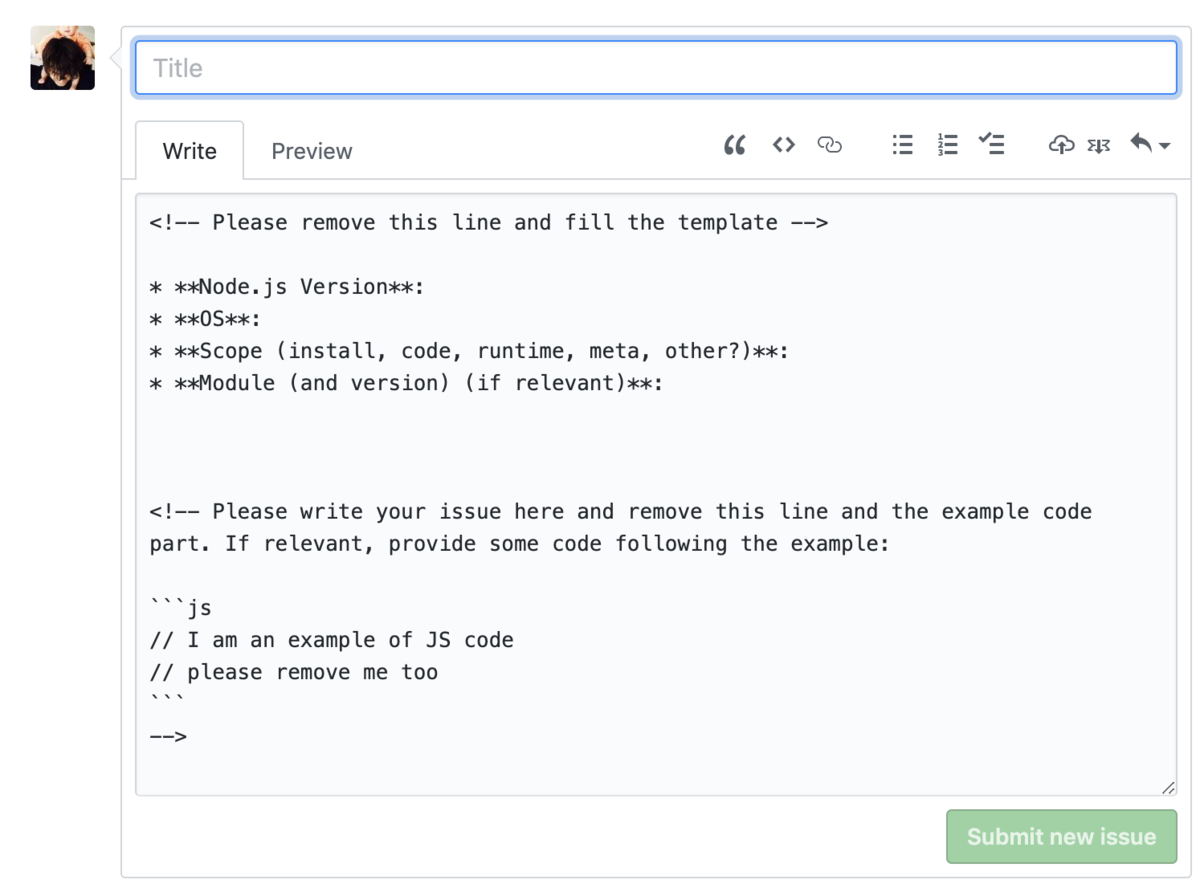Click the user avatar thumbnail
Viewport: 1200px width, 896px height.
pos(63,58)
